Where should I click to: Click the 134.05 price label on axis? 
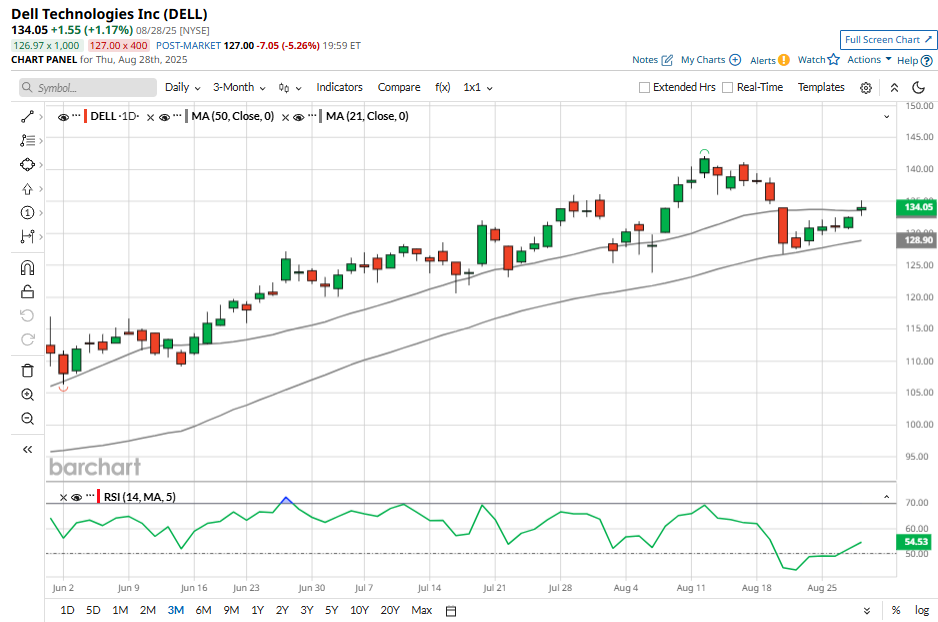point(917,207)
